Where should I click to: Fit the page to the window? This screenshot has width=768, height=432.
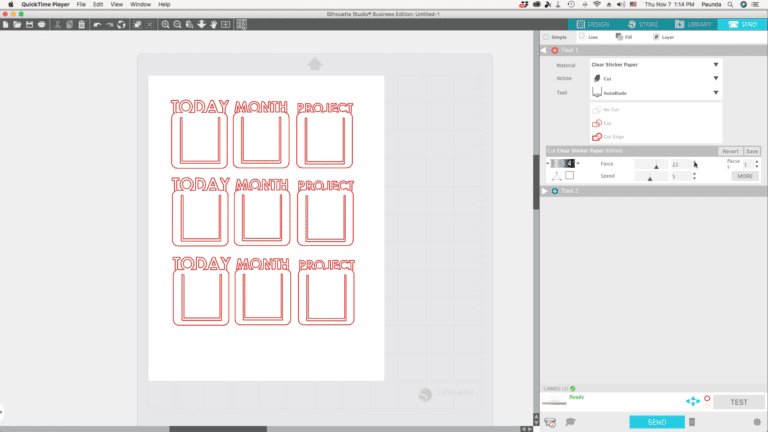pos(225,24)
